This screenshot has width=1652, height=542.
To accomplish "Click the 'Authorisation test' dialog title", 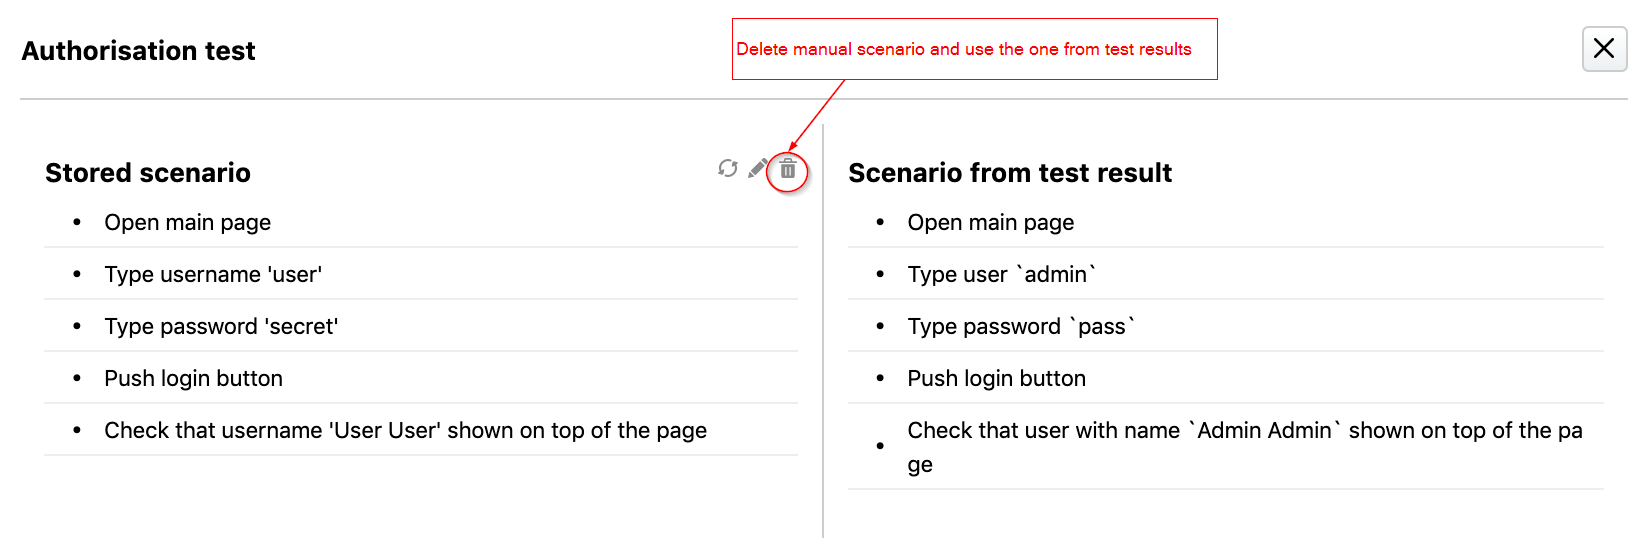I will click(138, 51).
